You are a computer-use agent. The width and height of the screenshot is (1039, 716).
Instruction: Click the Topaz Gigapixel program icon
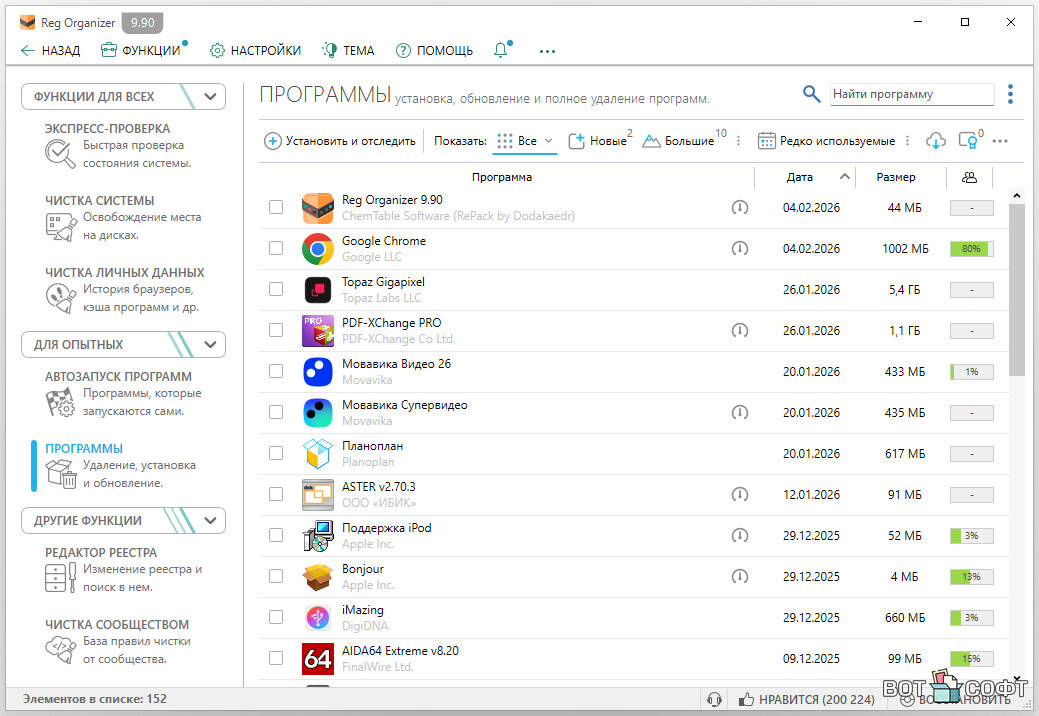click(x=318, y=290)
